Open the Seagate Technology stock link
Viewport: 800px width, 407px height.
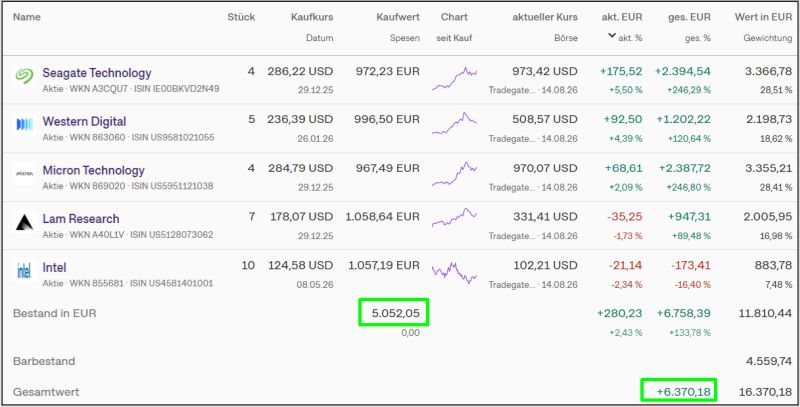(97, 73)
